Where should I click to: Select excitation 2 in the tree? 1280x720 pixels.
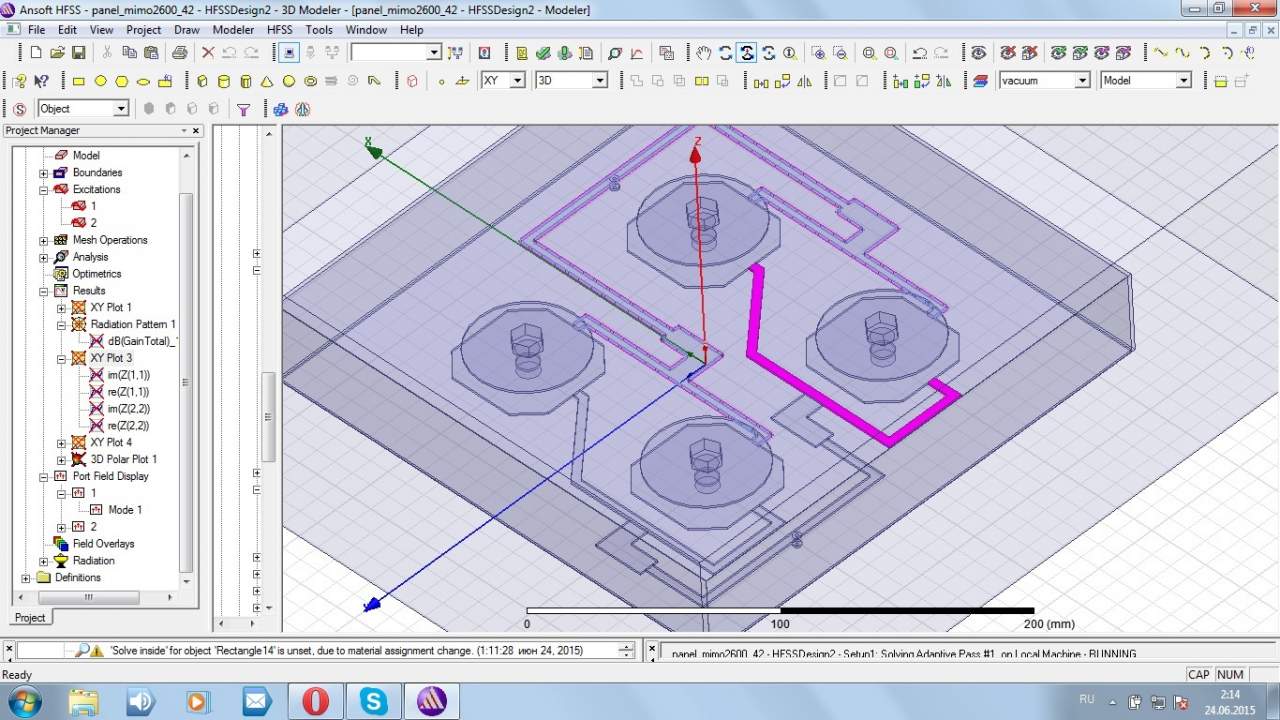(x=94, y=223)
